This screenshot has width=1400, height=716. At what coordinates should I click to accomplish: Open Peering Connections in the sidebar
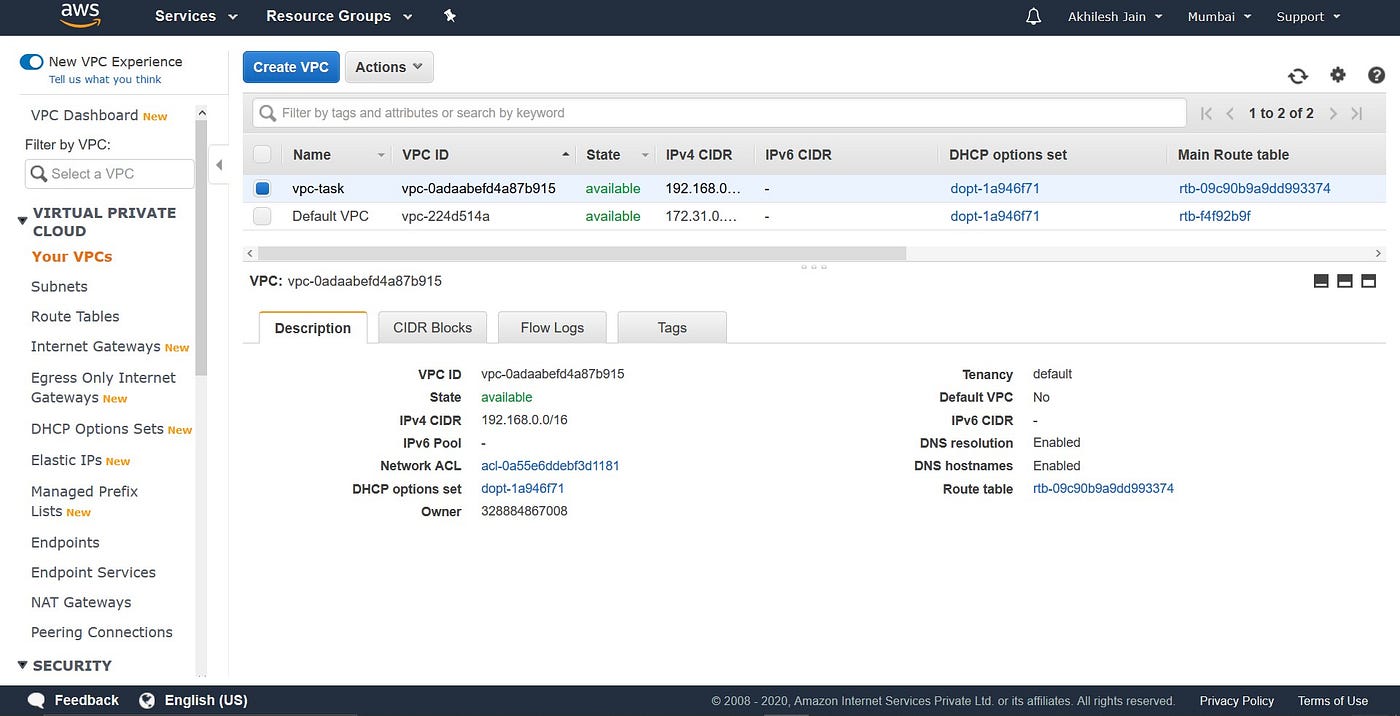(x=101, y=632)
